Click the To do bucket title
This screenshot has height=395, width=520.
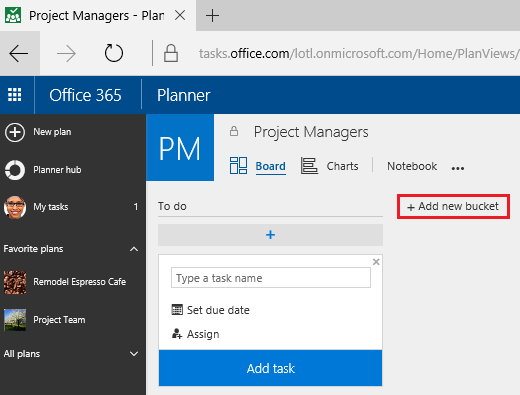172,206
